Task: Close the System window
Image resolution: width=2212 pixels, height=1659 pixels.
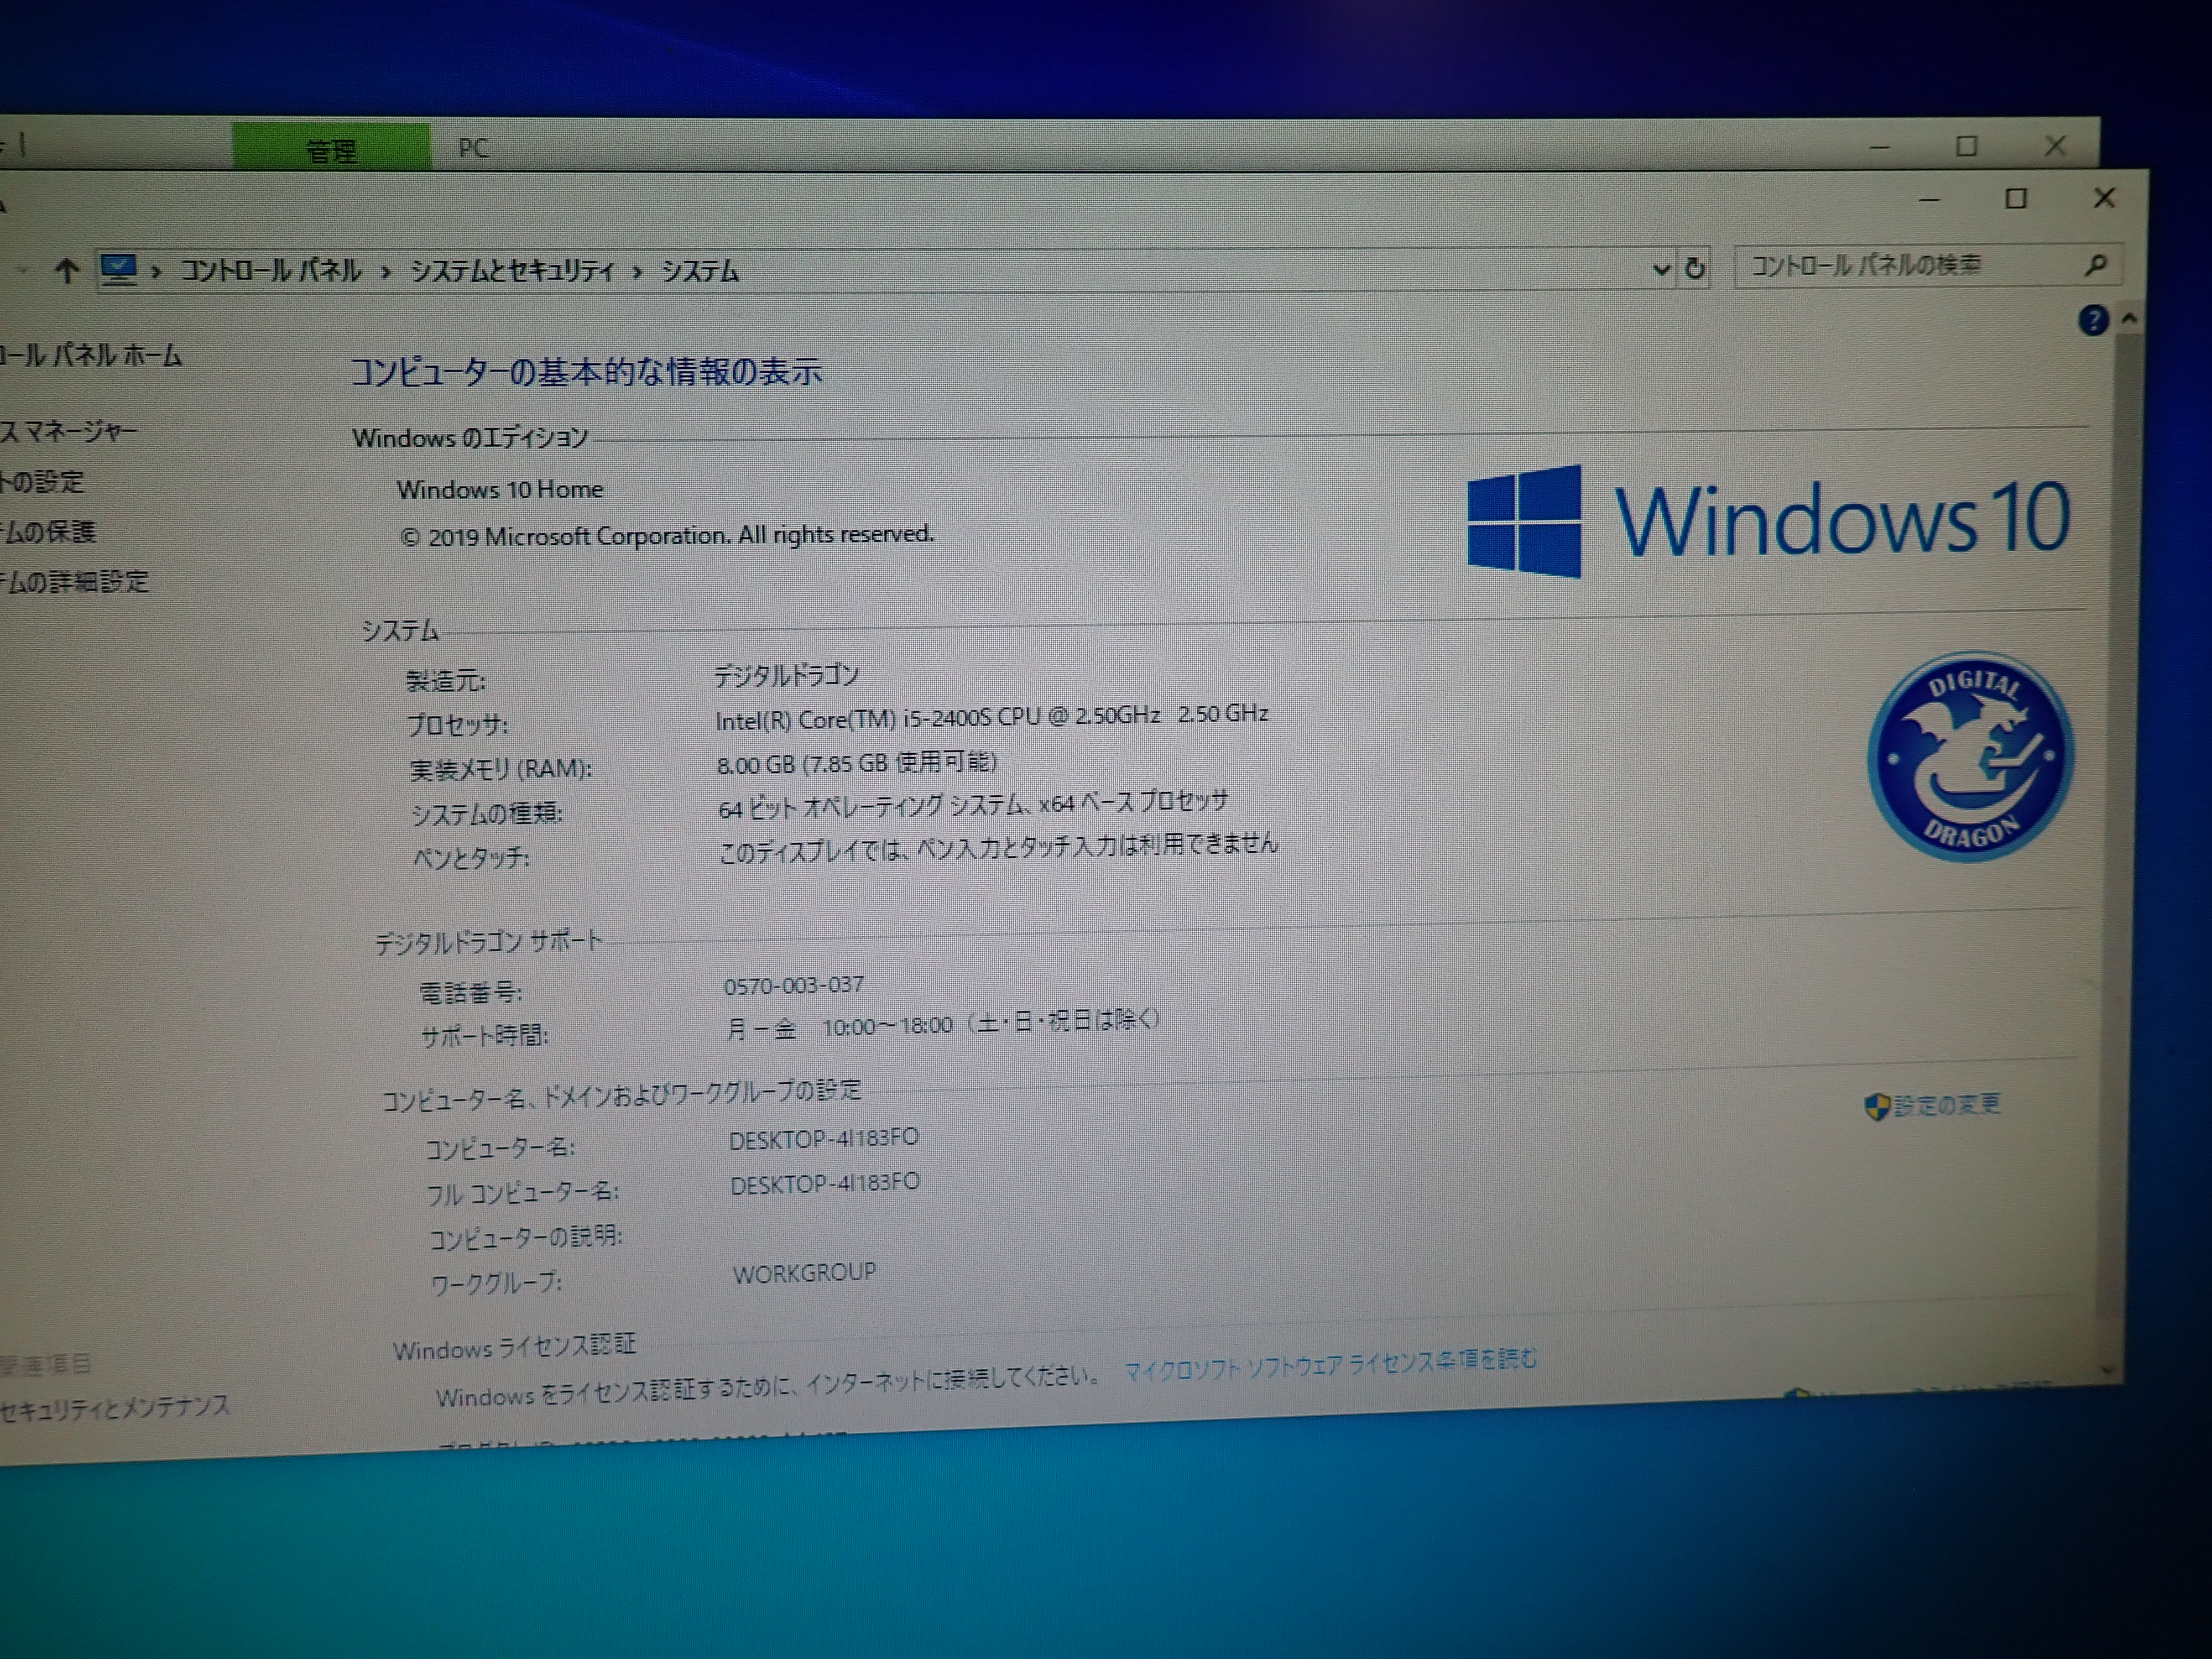Action: [x=2104, y=198]
